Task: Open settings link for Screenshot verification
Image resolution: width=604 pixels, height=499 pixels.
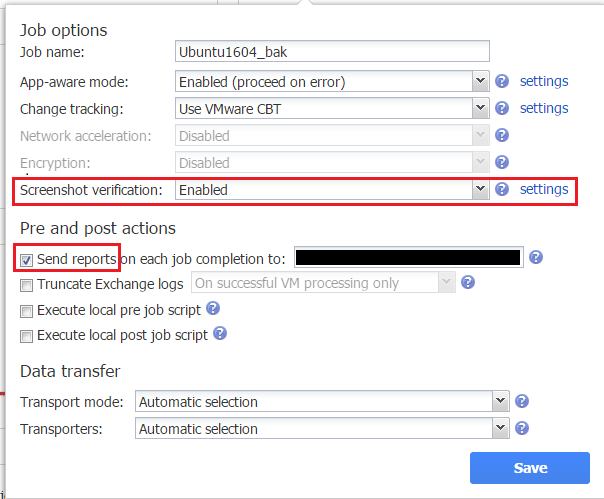Action: coord(544,188)
